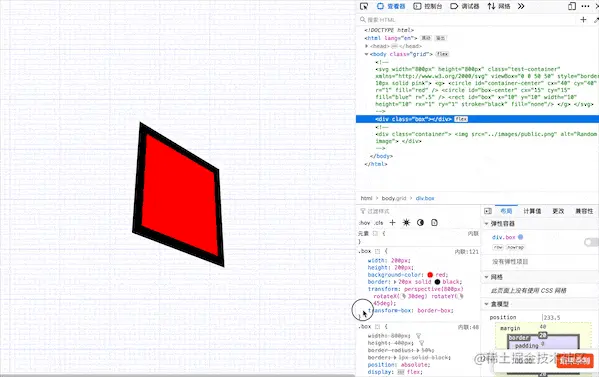Image resolution: width=599 pixels, height=377 pixels.
Task: Switch to the 网络 Network tab
Action: 499,6
